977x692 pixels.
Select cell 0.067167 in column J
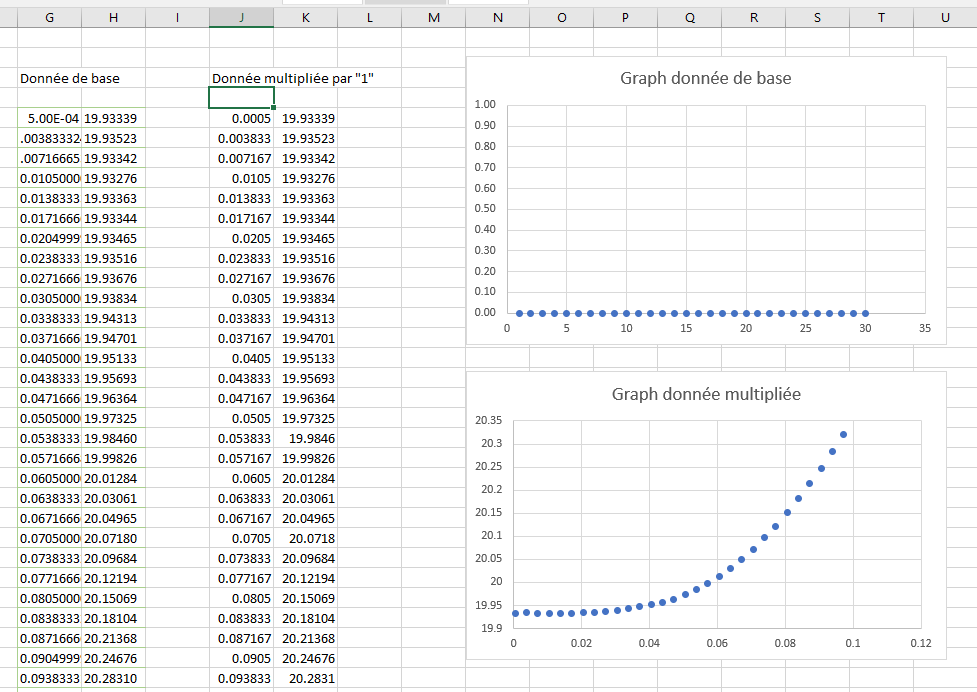point(242,518)
